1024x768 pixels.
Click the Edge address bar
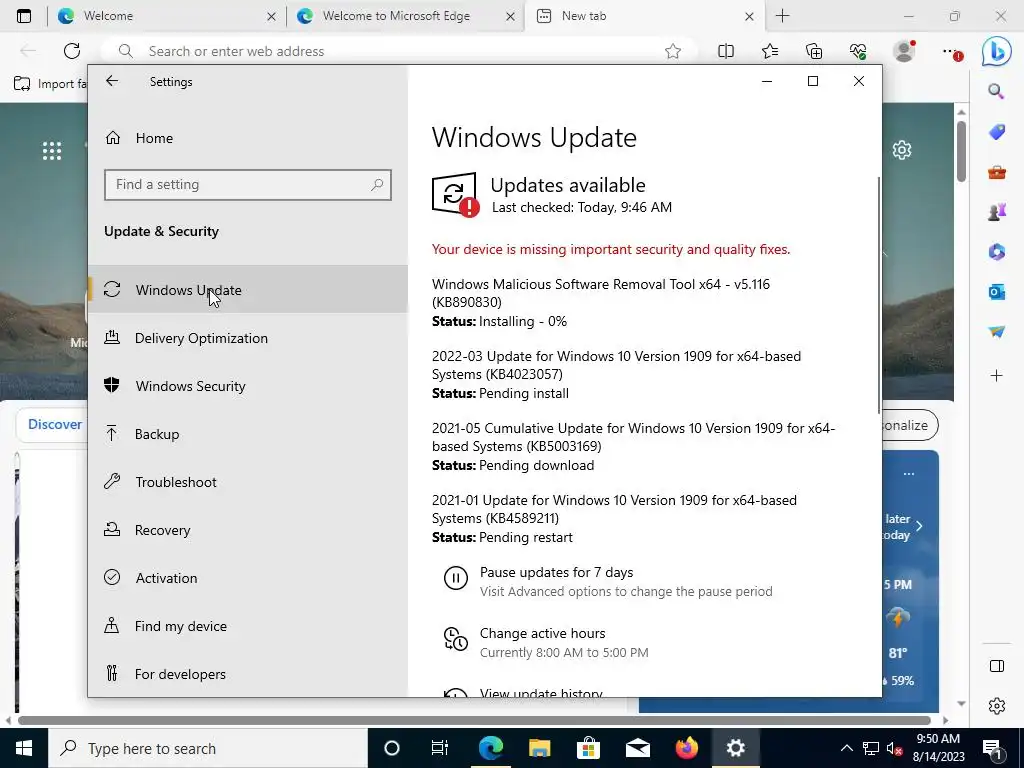coord(398,51)
